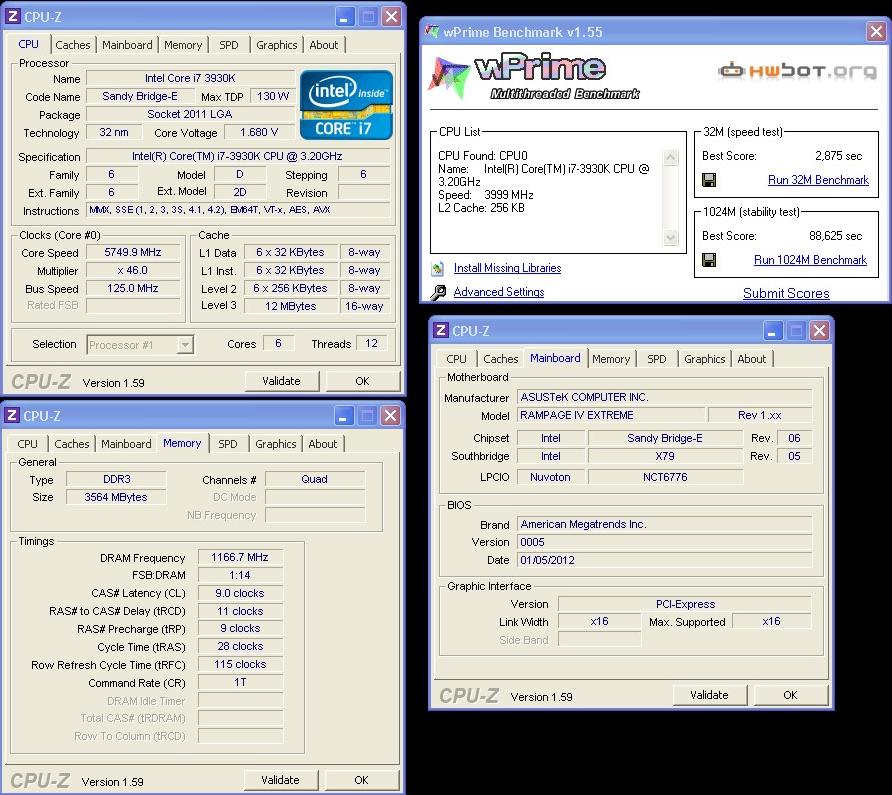Click the Bus Speed 125.0 MHz value

133,289
